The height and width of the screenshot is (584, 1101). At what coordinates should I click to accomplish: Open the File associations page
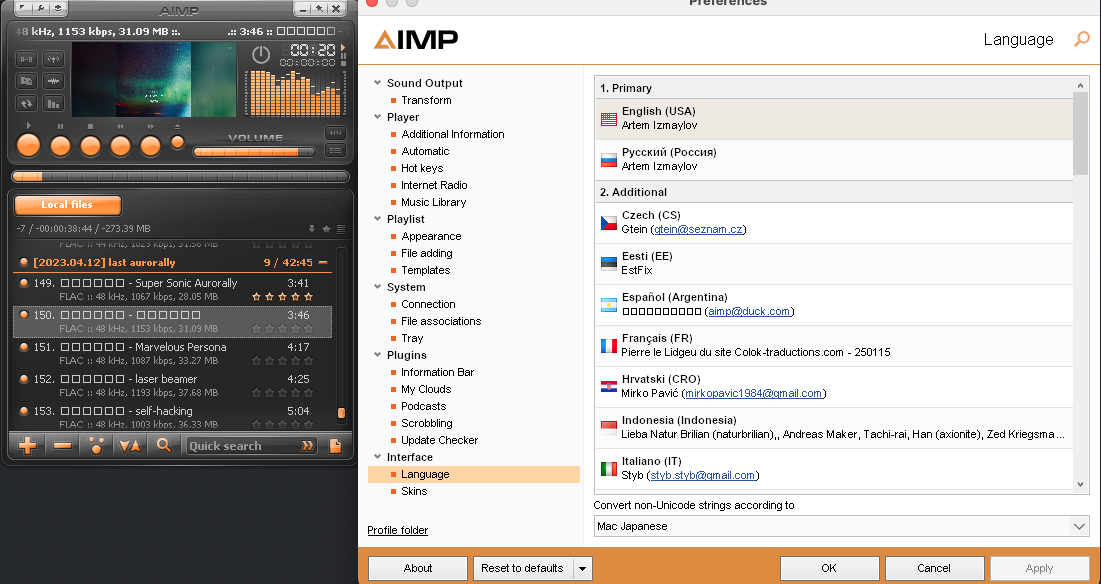point(441,321)
